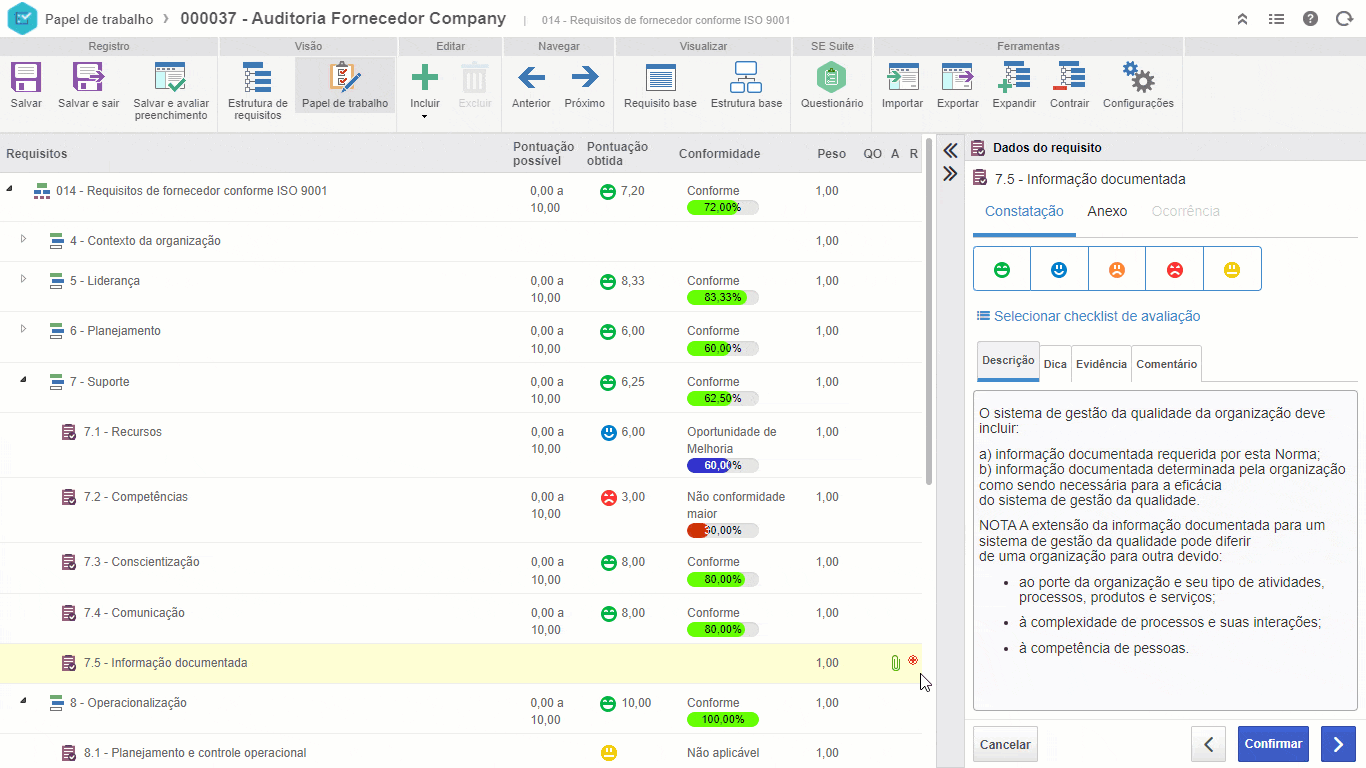The height and width of the screenshot is (768, 1366).
Task: Collapse the right panel with double left chevron
Action: click(950, 150)
